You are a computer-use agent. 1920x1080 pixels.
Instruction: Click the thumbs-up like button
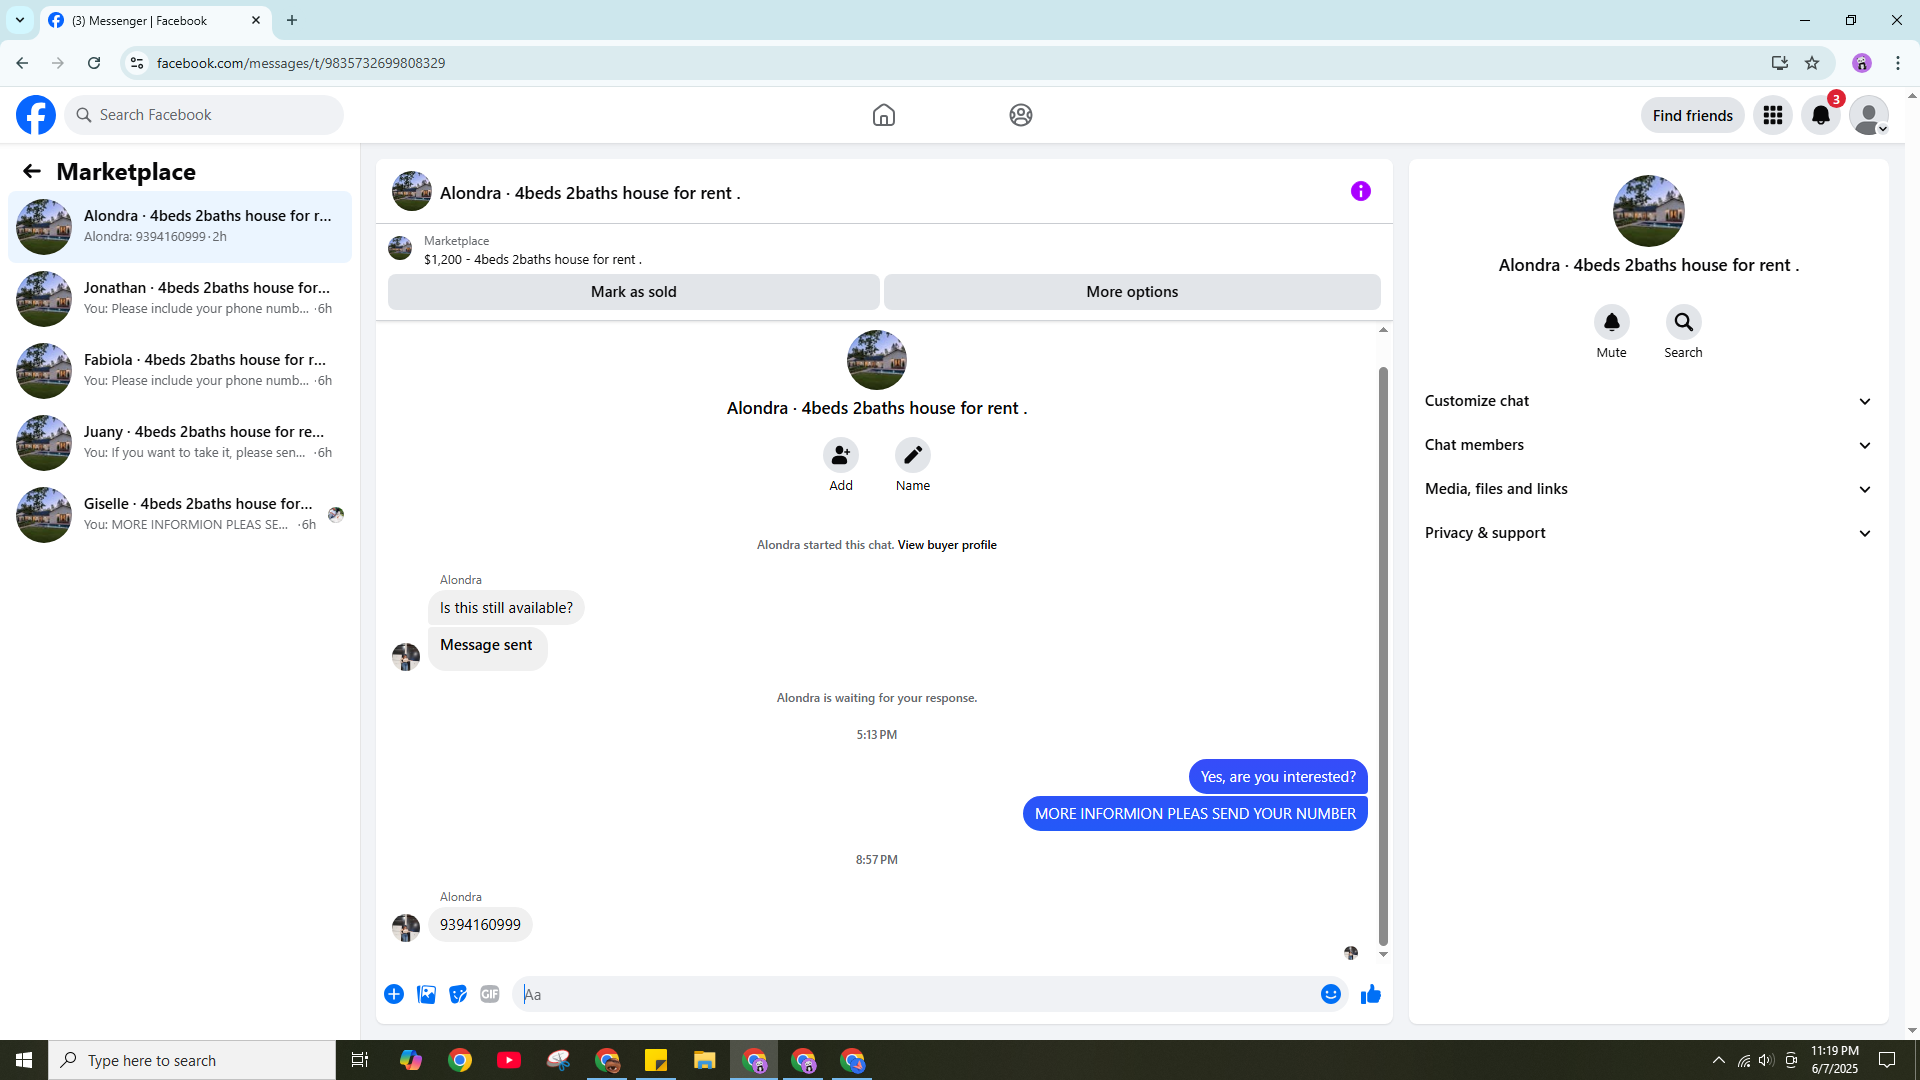click(x=1370, y=994)
